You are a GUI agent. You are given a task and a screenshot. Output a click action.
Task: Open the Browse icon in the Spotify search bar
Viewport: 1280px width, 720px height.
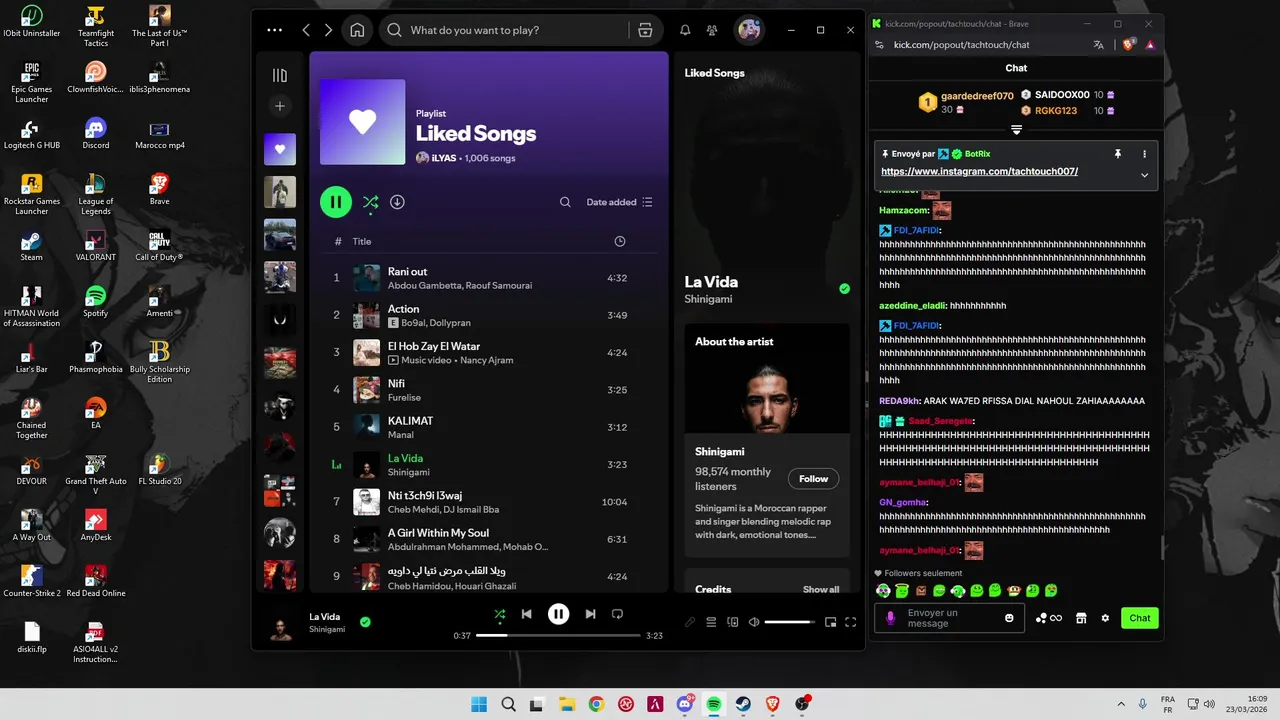[645, 30]
